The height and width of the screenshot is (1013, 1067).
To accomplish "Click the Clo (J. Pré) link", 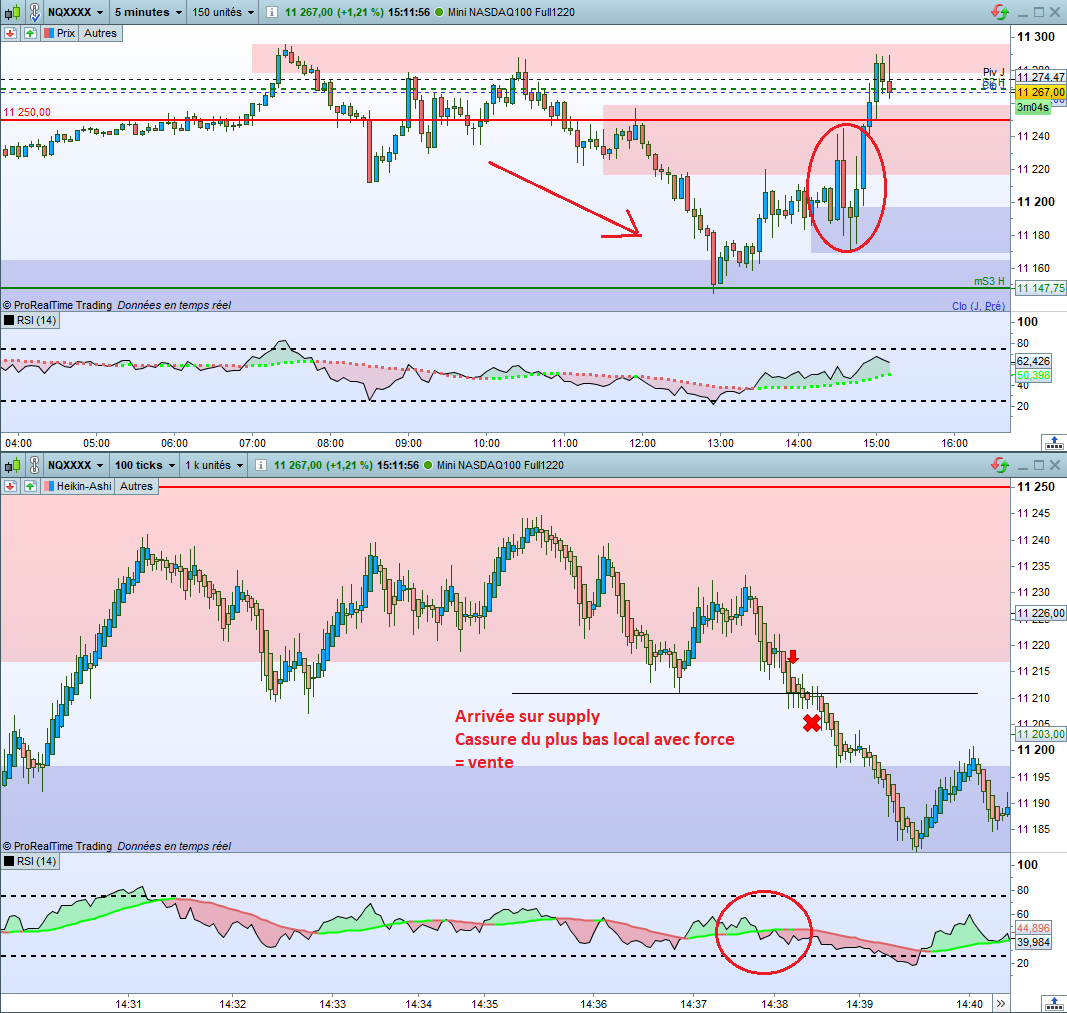I will tap(978, 306).
